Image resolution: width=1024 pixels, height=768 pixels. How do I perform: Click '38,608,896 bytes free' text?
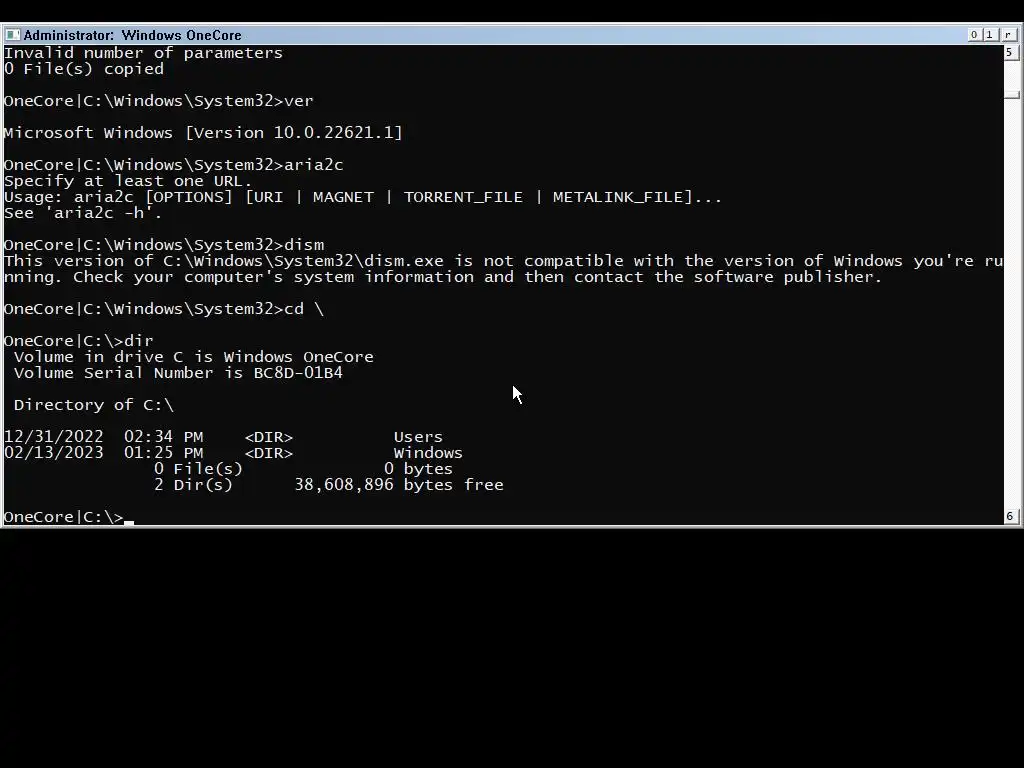[399, 485]
